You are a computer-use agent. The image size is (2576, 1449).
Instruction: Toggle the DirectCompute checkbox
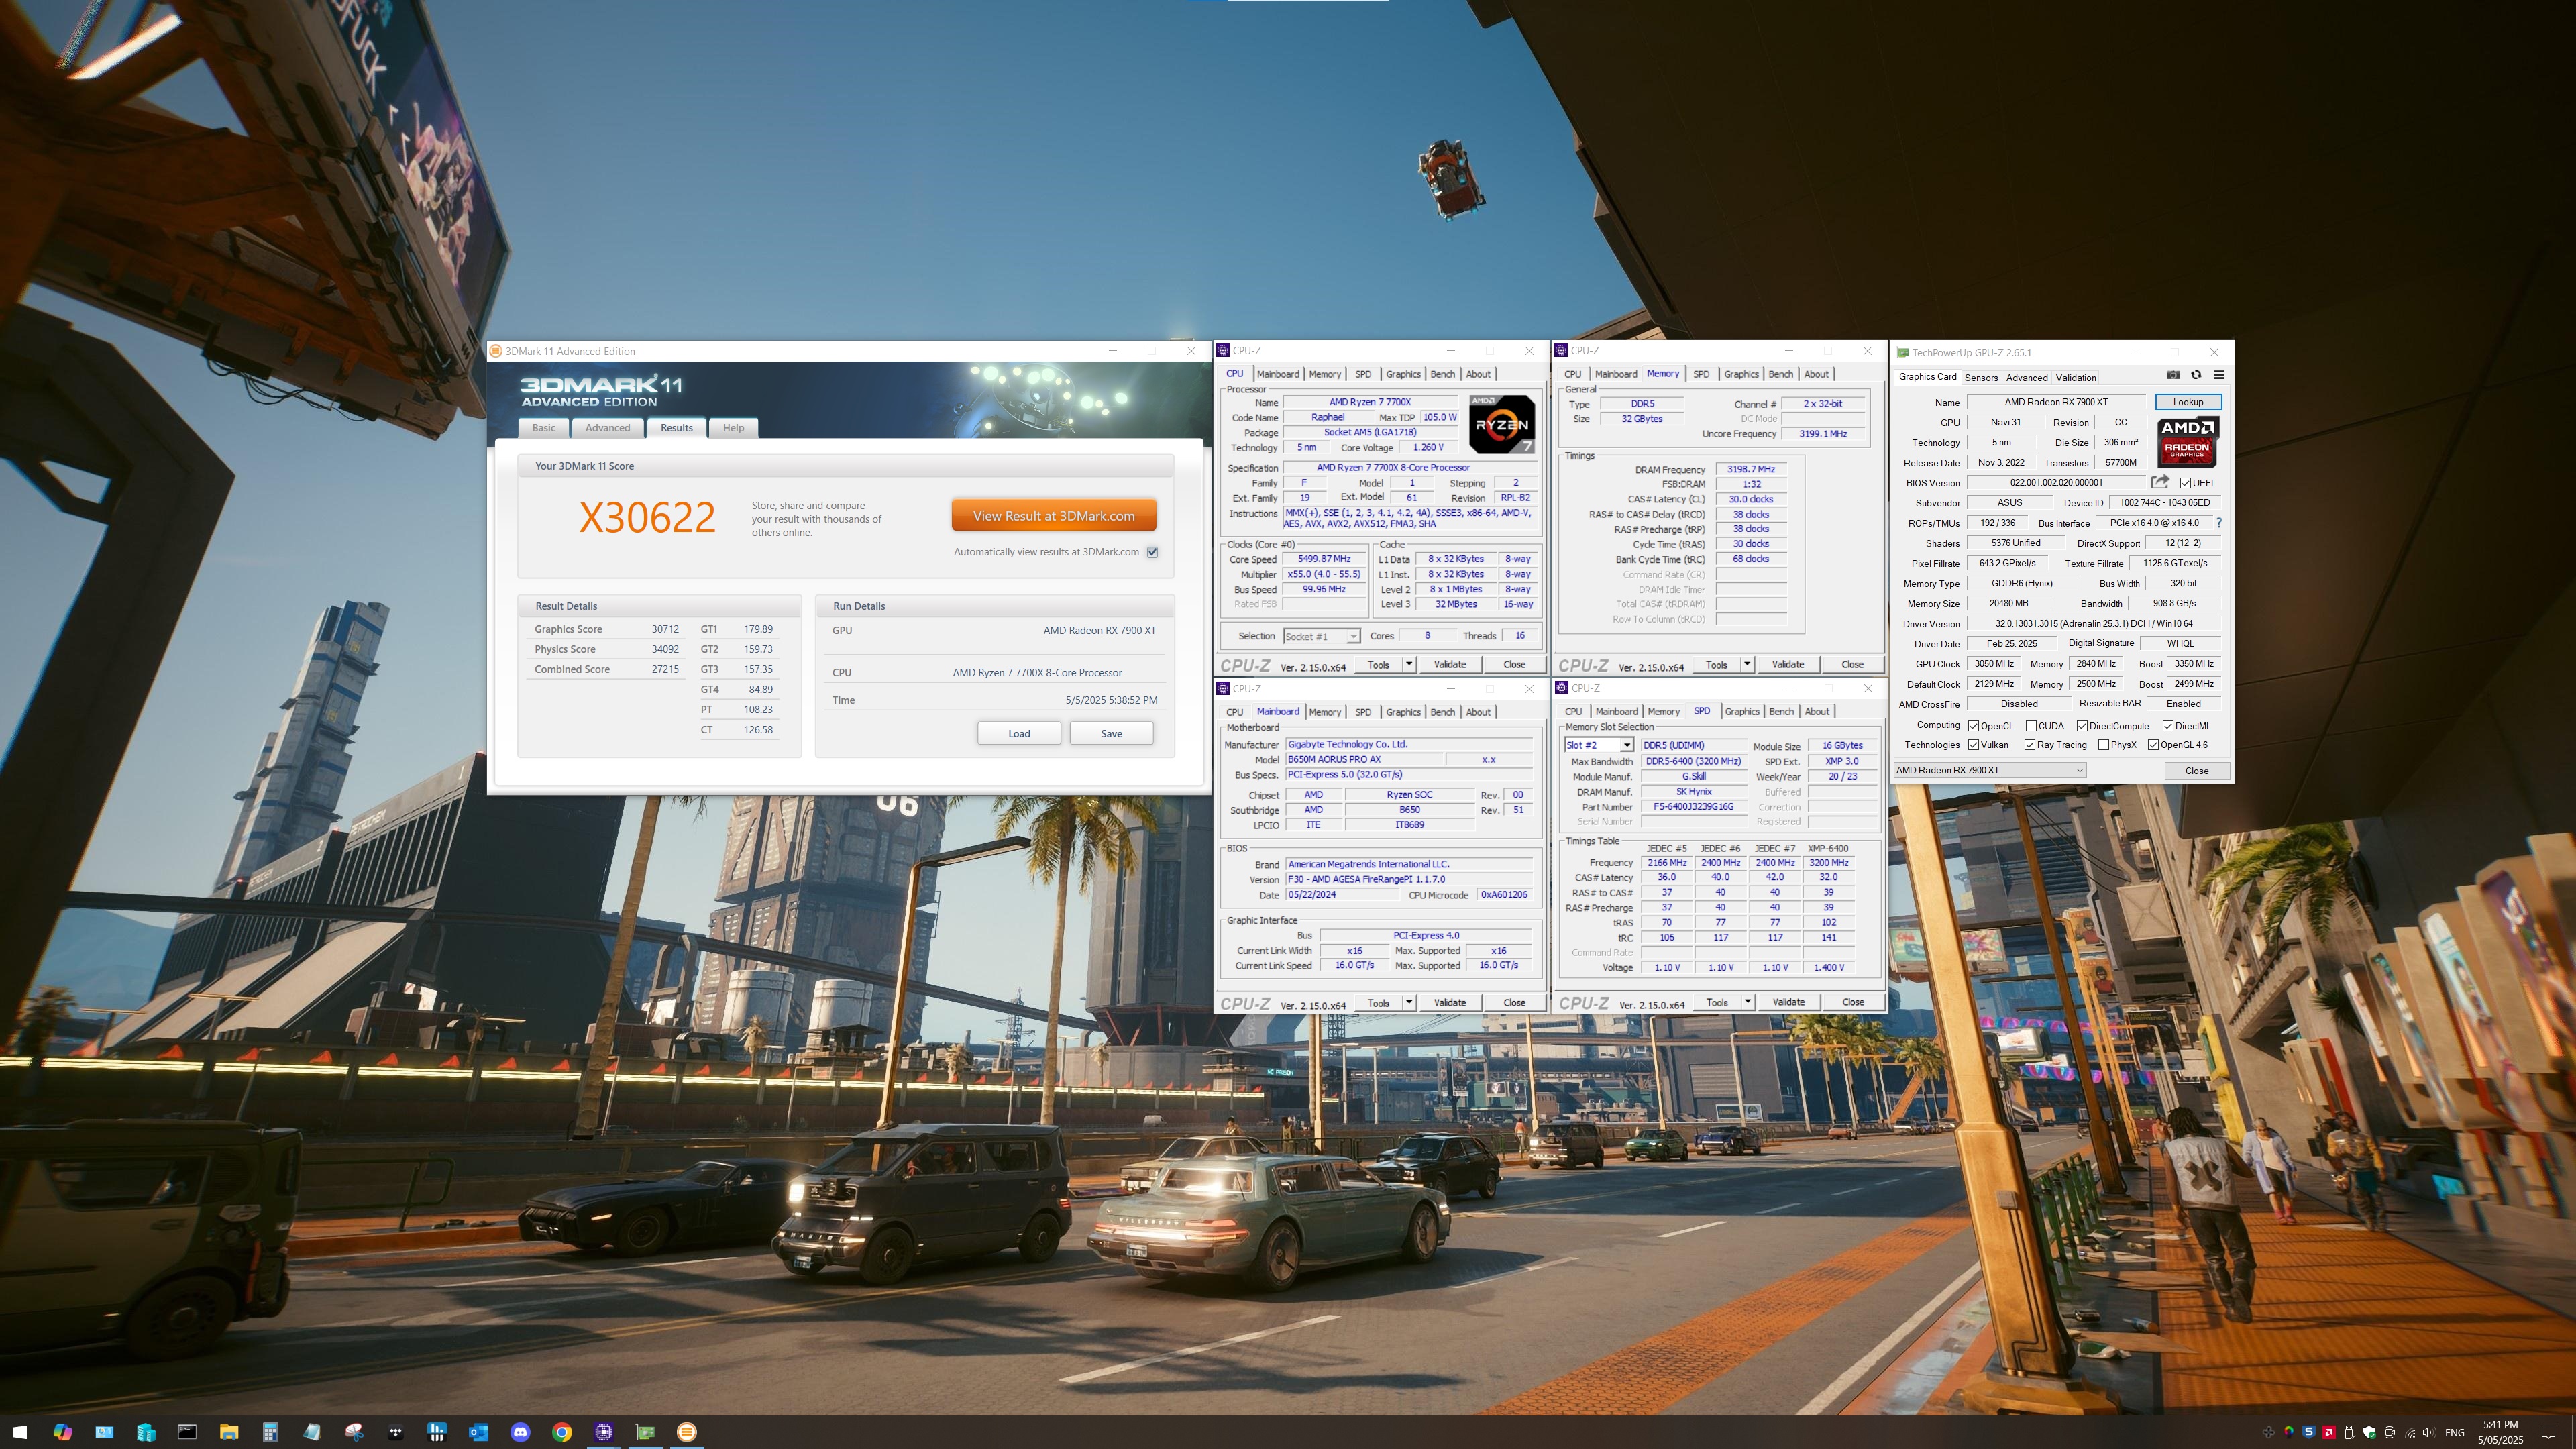(2082, 726)
